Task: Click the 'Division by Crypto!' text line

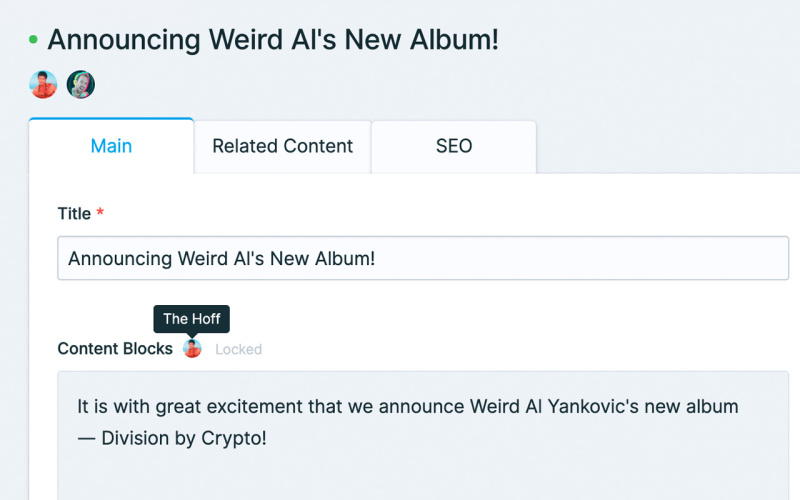Action: (x=184, y=438)
